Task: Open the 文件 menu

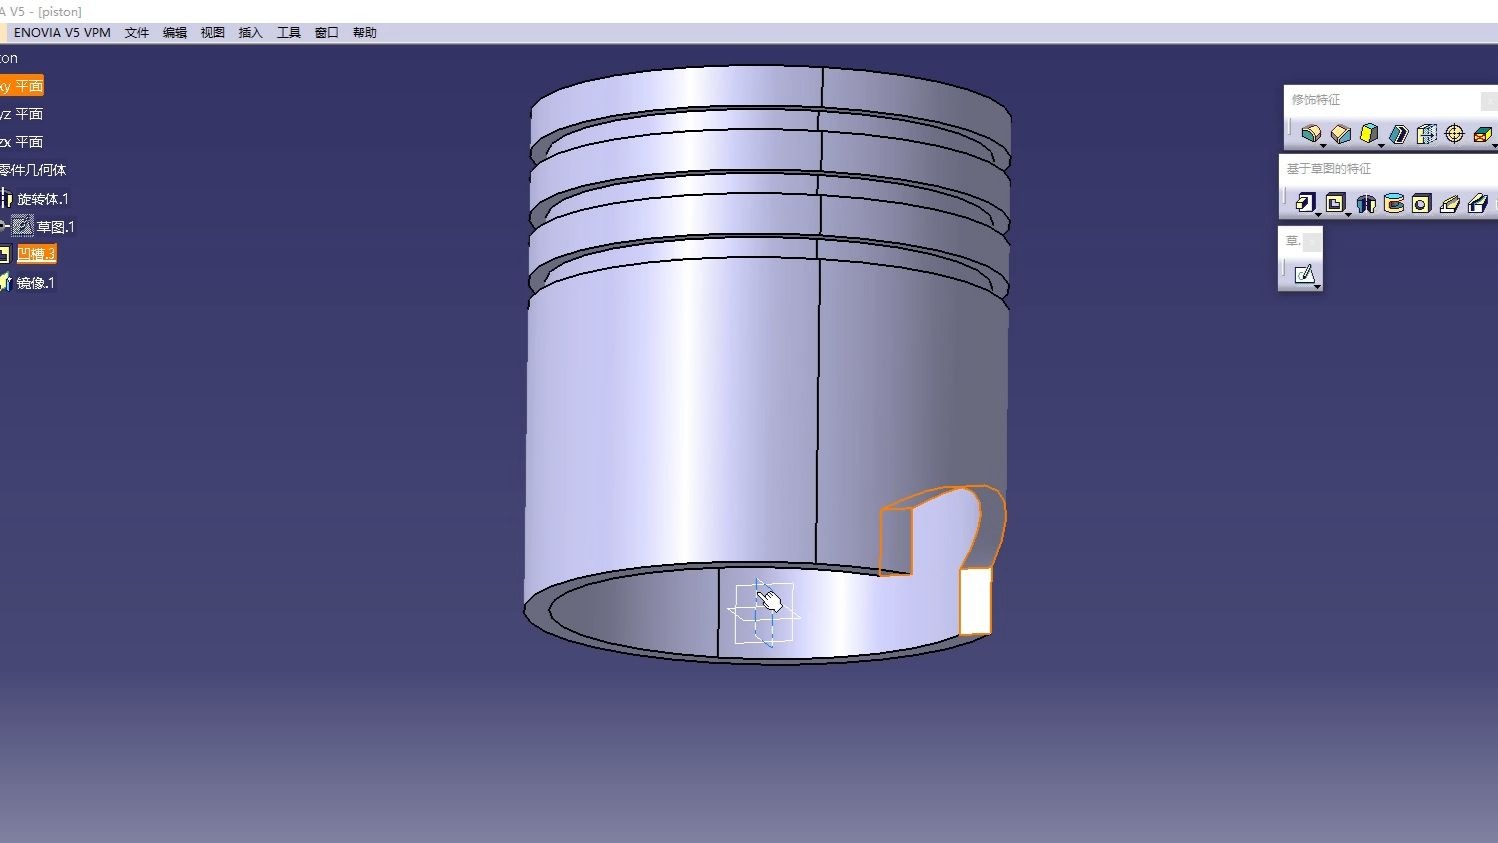Action: click(137, 32)
